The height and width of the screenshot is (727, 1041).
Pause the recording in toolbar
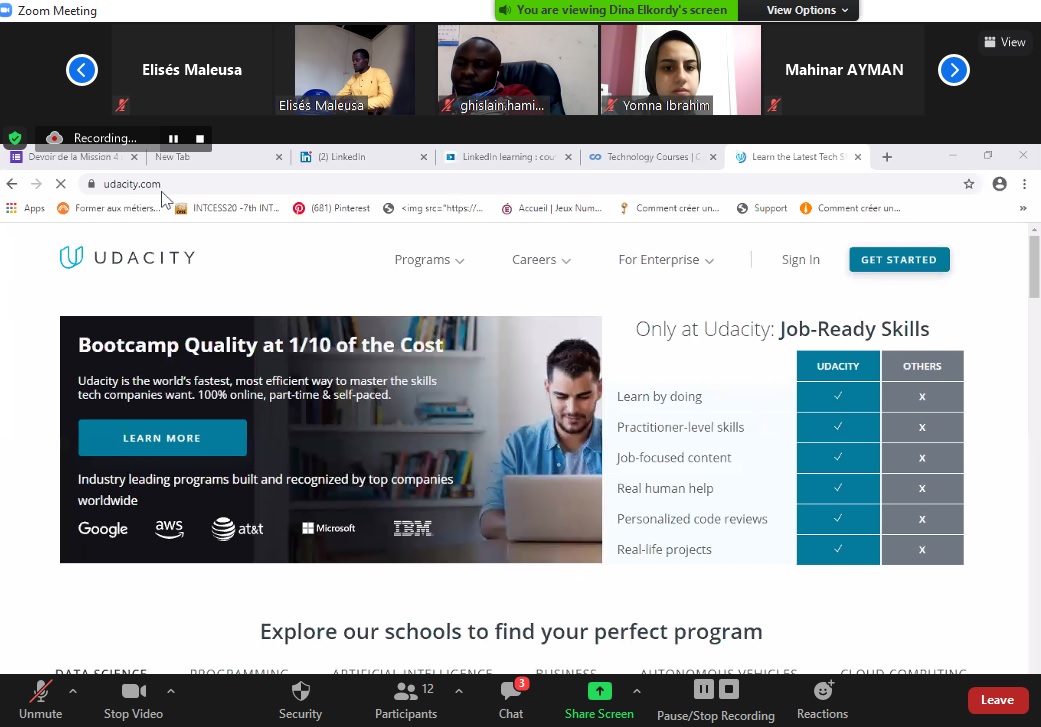point(704,689)
